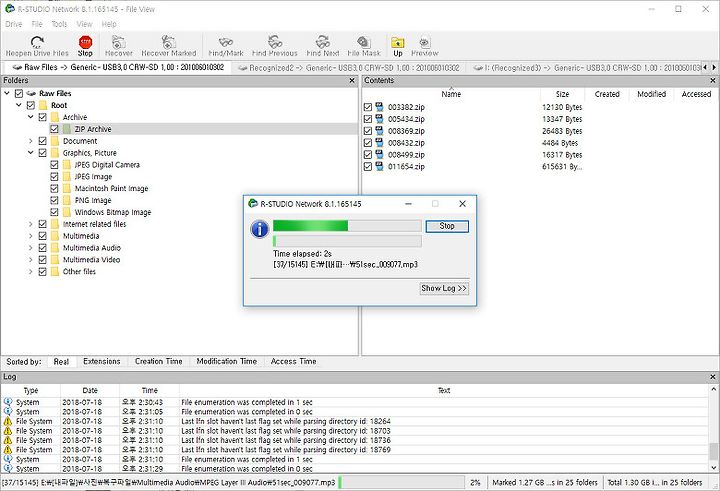This screenshot has height=491, width=720.
Task: Open the File menu
Action: click(37, 24)
